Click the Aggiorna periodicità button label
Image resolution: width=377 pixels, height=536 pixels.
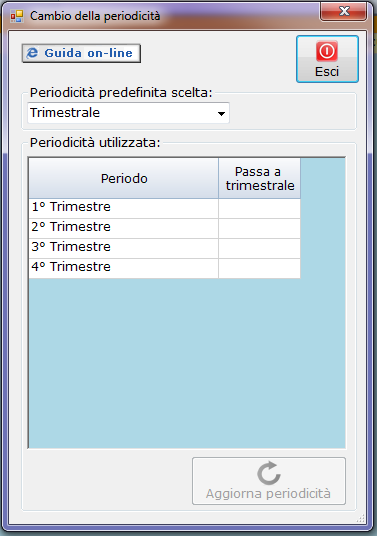coord(268,493)
